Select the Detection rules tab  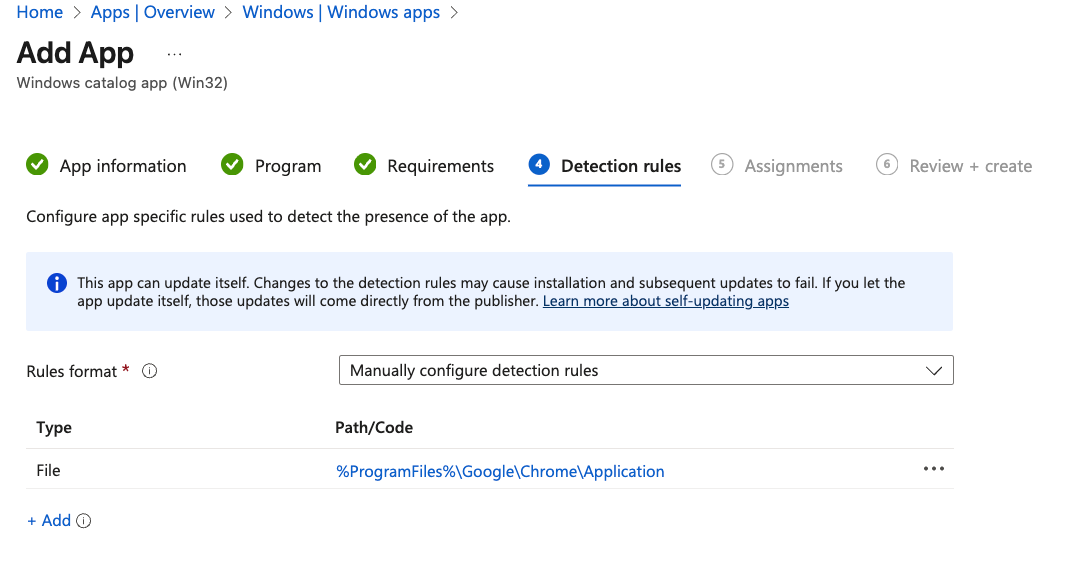(x=621, y=166)
